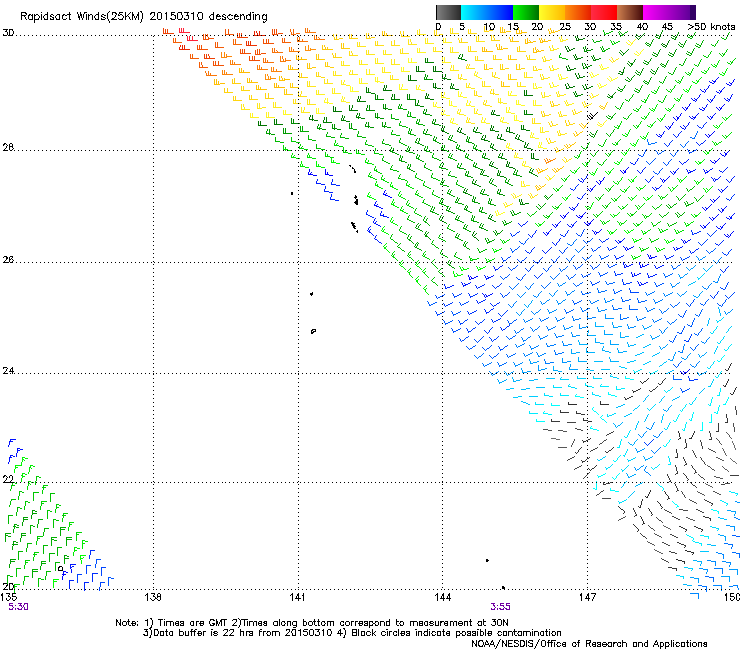Click the latitude label '28'

click(8, 147)
